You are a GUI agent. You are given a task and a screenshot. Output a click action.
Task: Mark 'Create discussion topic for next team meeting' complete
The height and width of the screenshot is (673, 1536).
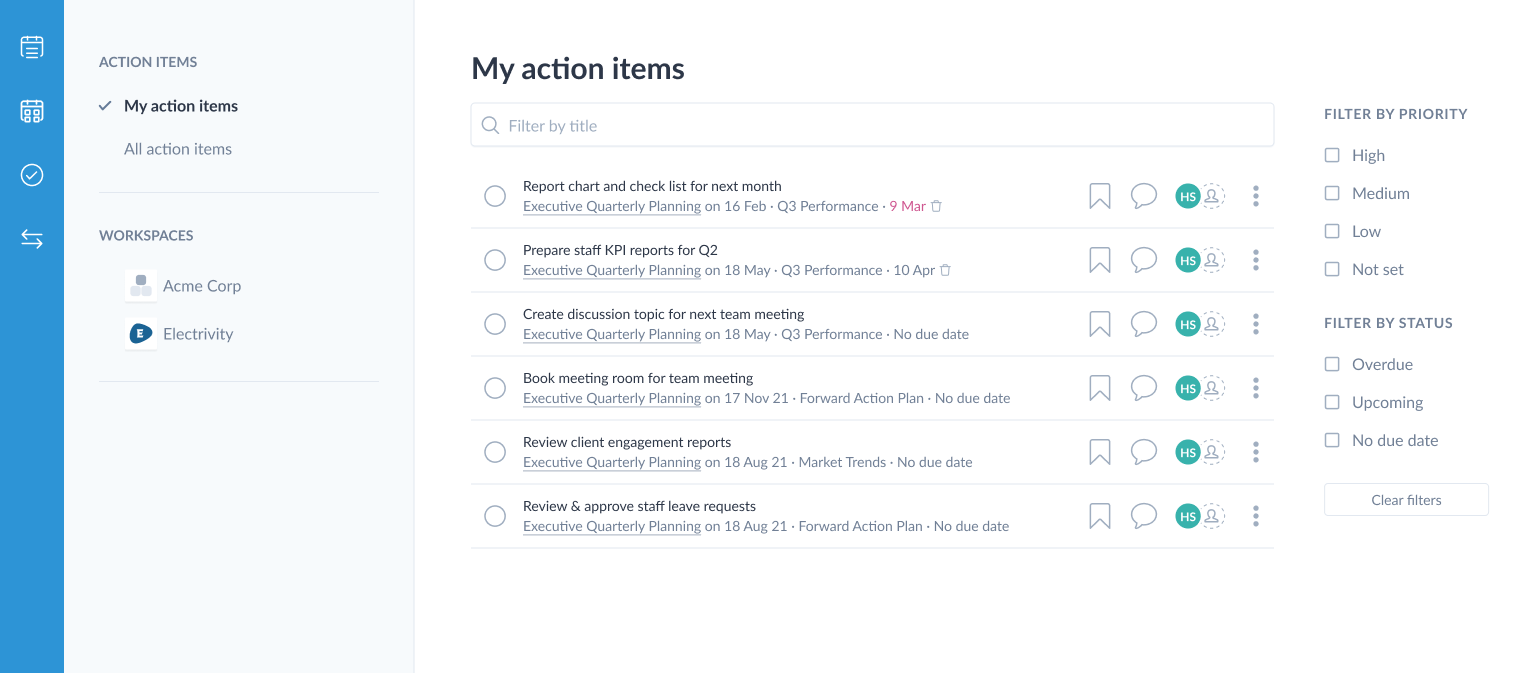495,324
